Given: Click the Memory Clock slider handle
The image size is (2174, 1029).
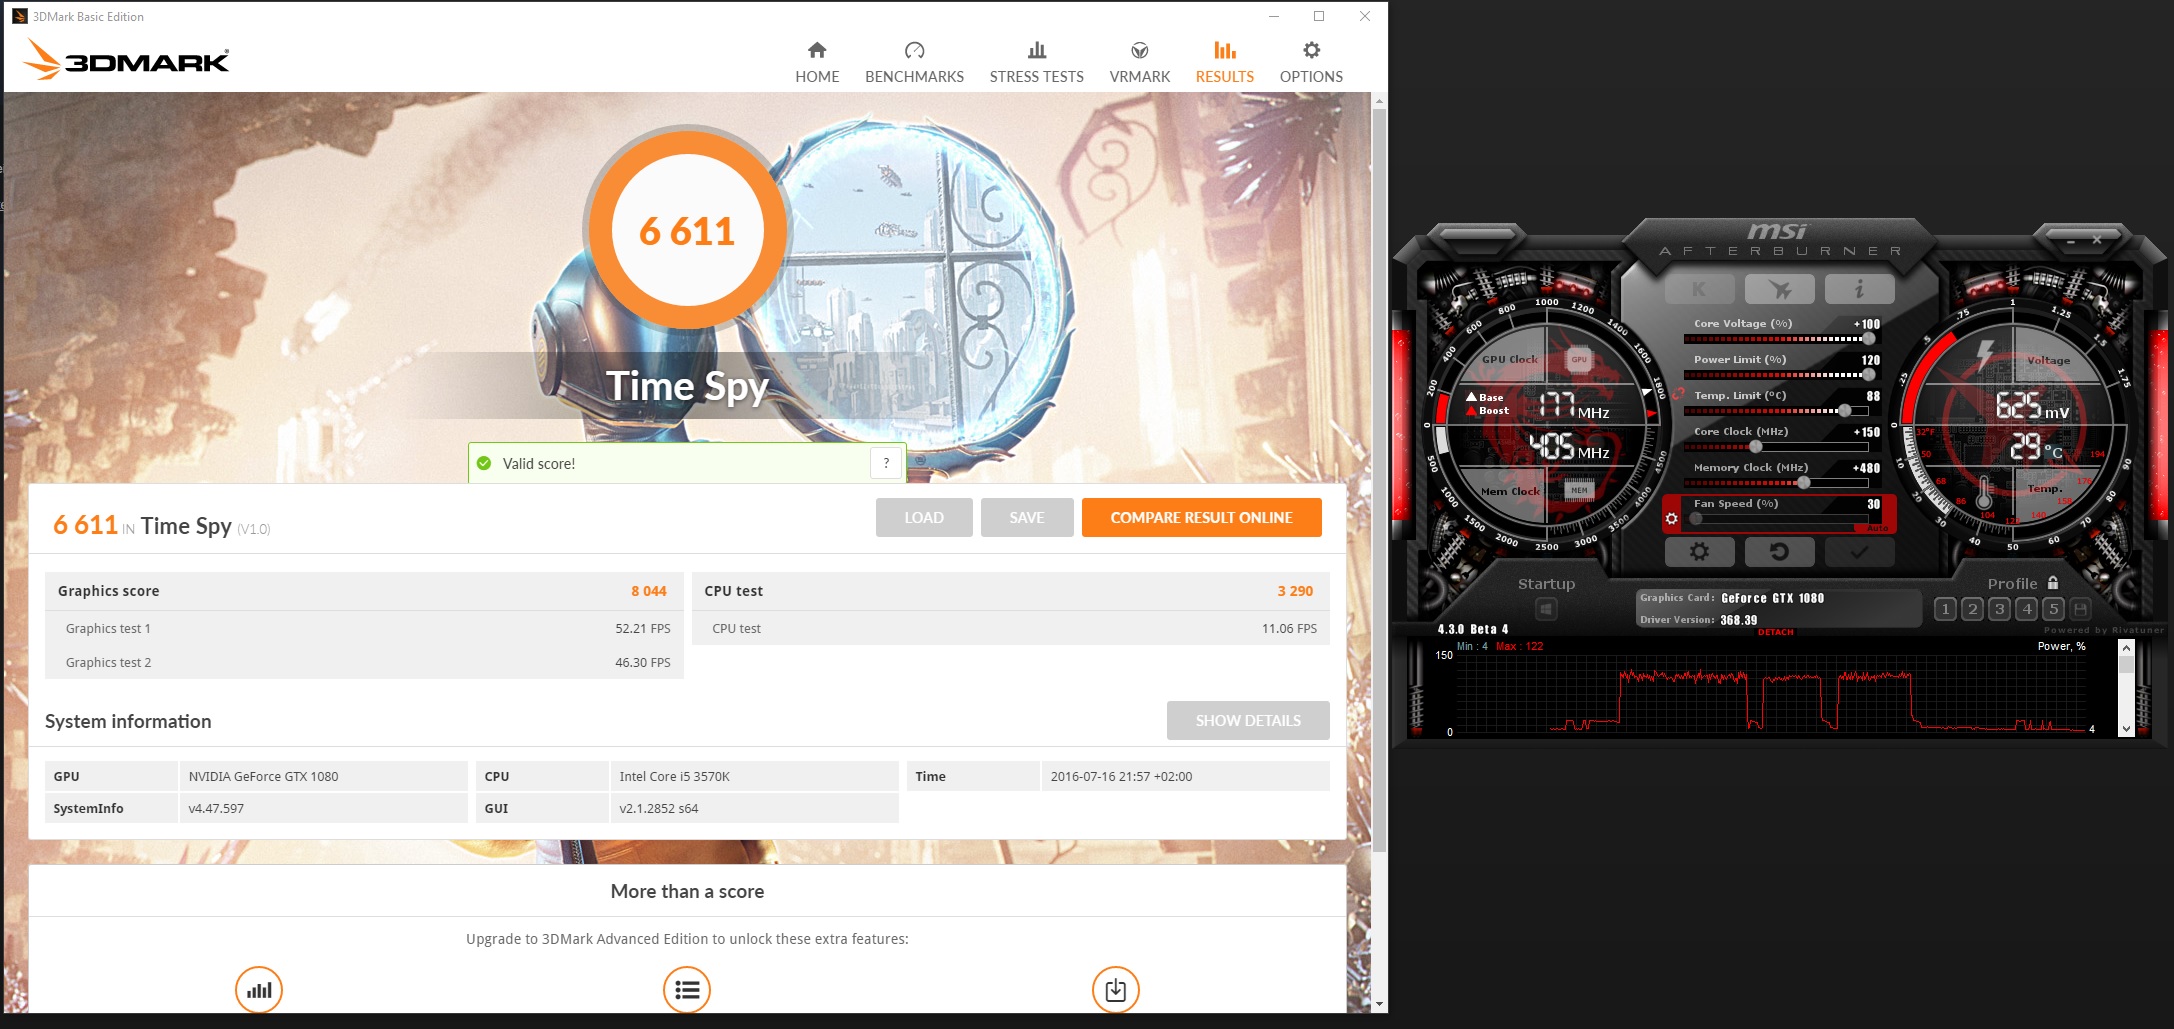Looking at the screenshot, I should pos(1803,482).
